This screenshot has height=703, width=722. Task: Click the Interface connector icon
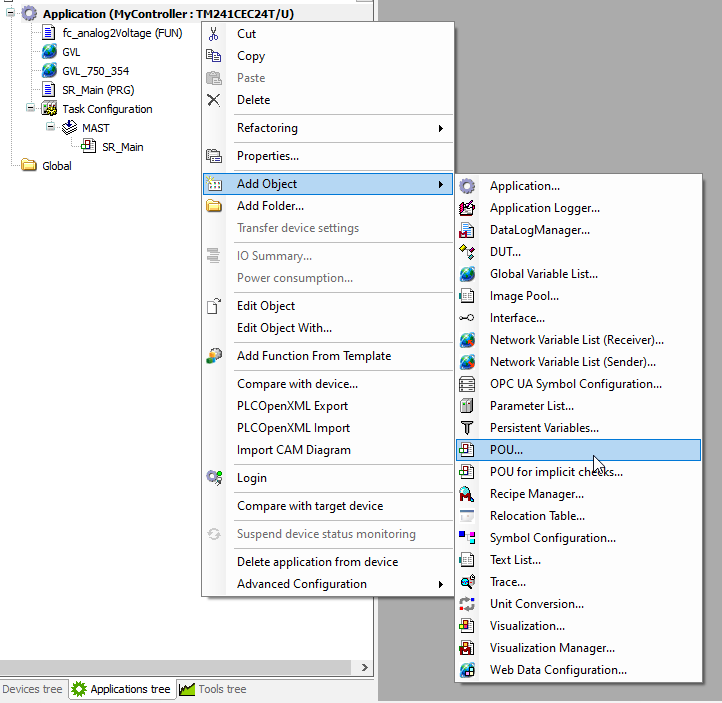tap(467, 318)
